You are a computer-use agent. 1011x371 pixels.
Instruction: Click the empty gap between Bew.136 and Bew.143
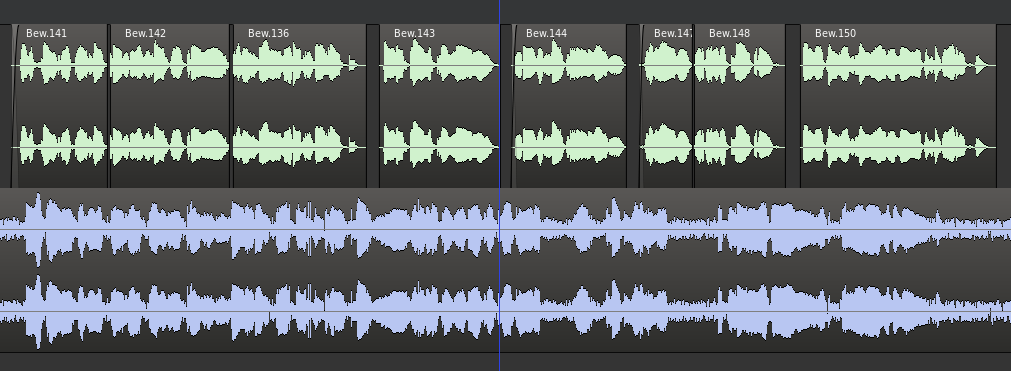pos(373,106)
